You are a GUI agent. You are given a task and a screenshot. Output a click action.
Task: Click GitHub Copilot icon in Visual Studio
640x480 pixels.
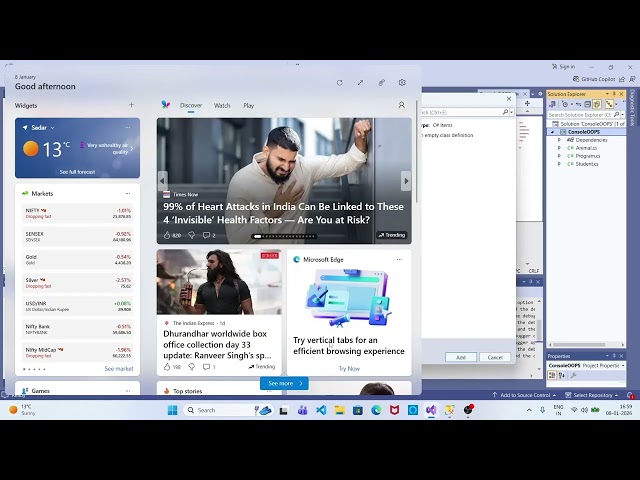(x=576, y=79)
